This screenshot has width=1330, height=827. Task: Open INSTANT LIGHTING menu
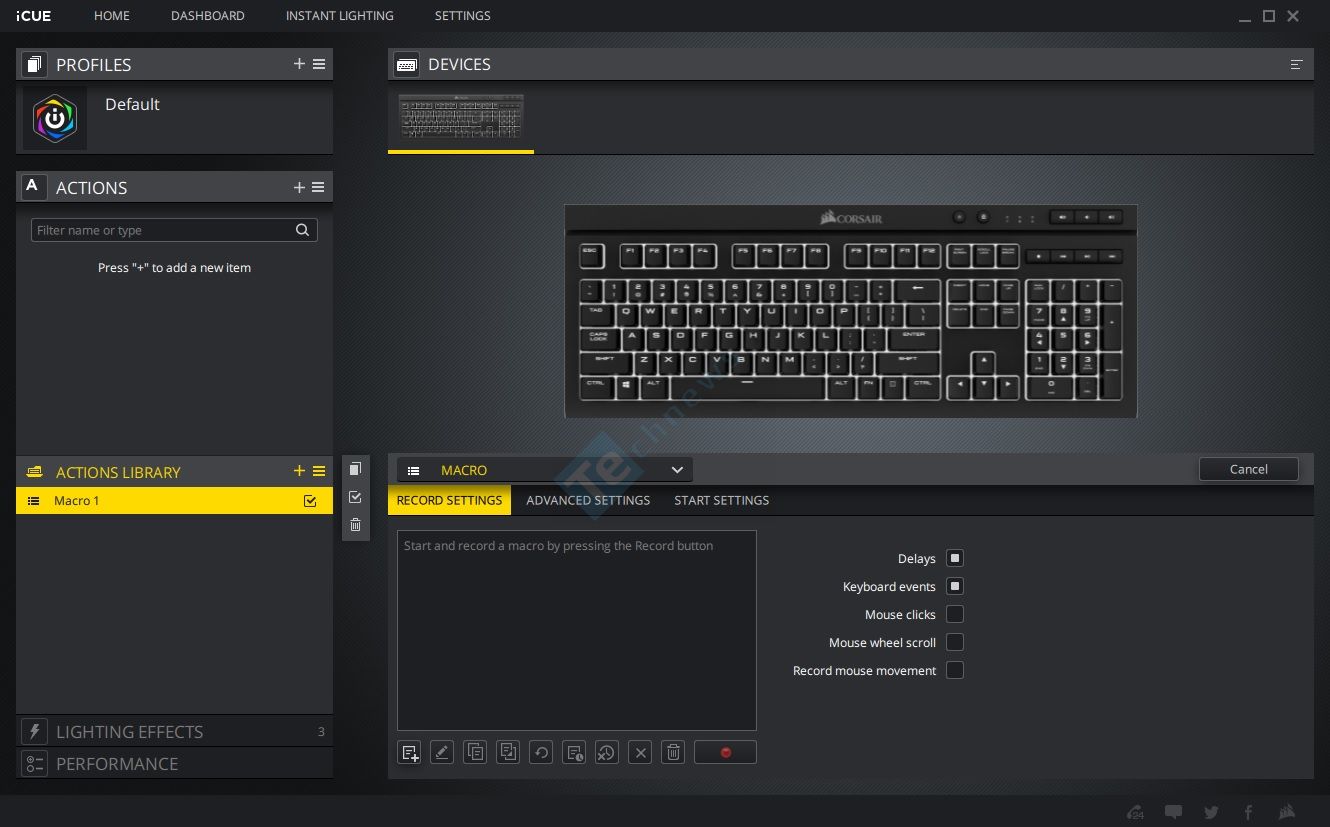(x=339, y=16)
